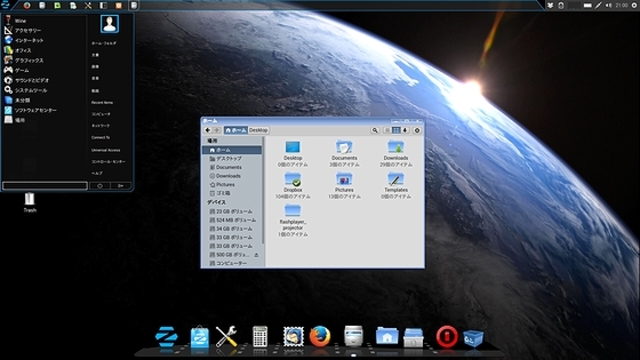Image resolution: width=640 pixels, height=360 pixels.
Task: Go forward in the file manager
Action: (217, 130)
